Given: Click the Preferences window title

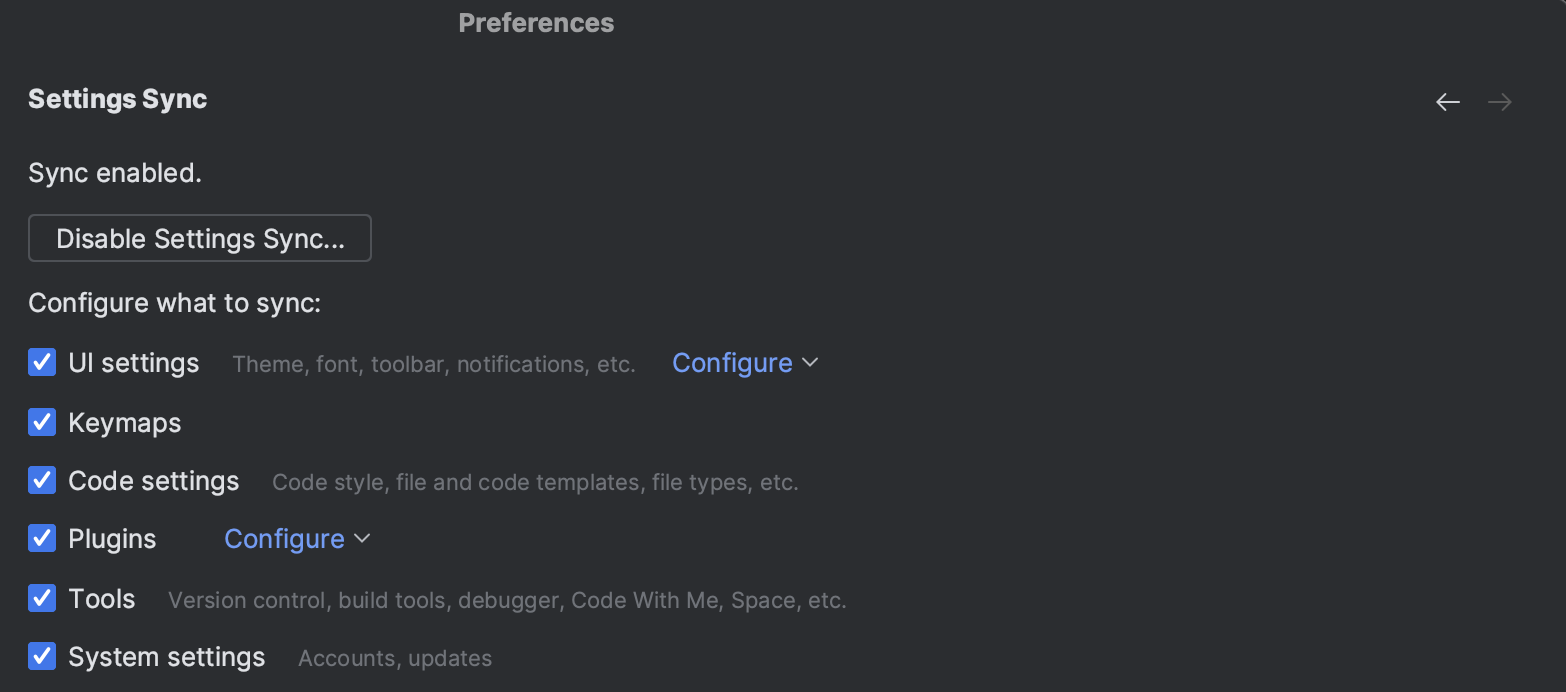Looking at the screenshot, I should 536,23.
